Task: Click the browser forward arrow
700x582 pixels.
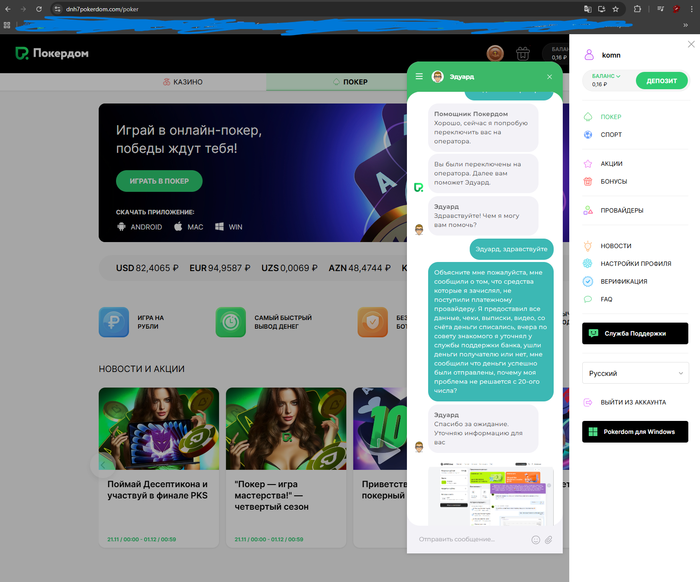Action: pos(23,9)
